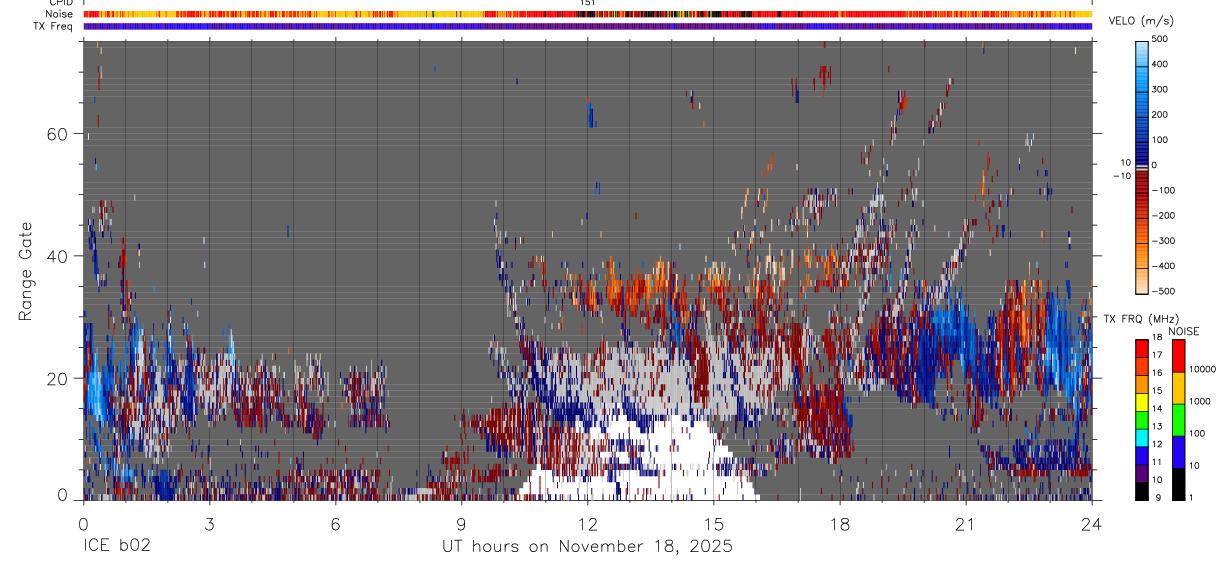The image size is (1228, 567).
Task: Pick the green swatch in NOISE legend
Action: coord(1178,419)
